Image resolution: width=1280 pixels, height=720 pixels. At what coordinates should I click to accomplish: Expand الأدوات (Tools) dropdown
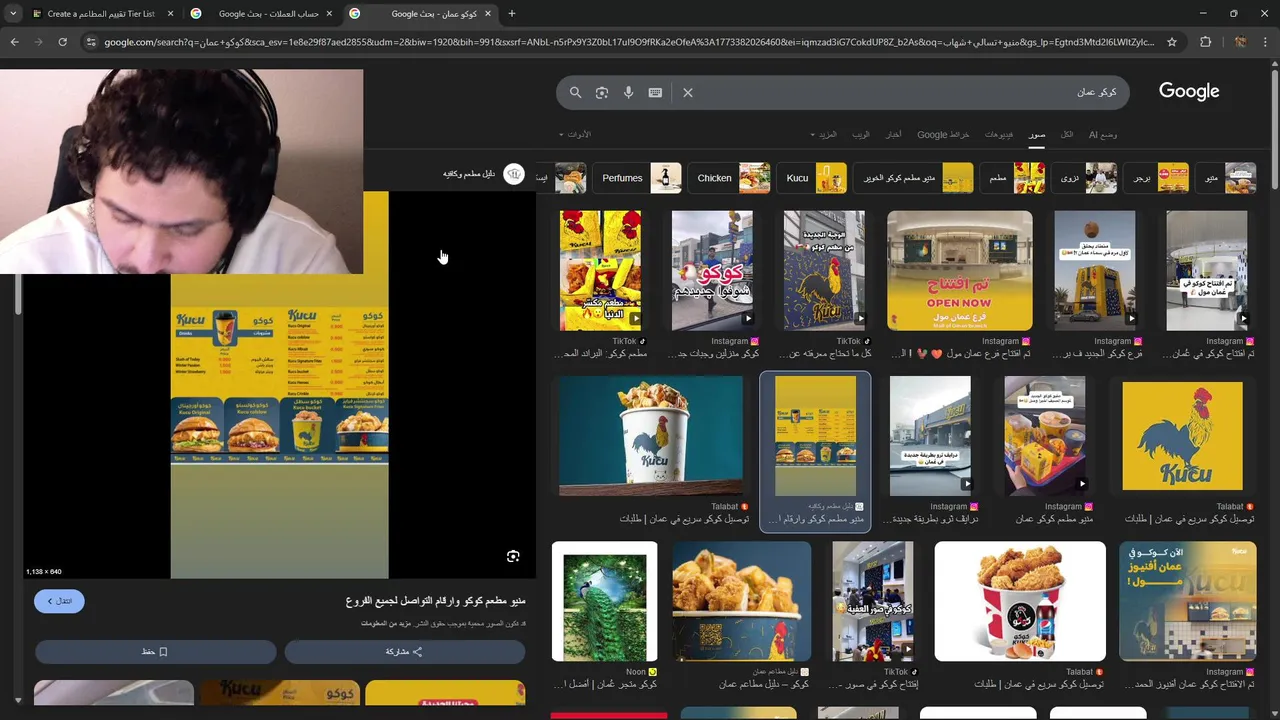pyautogui.click(x=575, y=134)
